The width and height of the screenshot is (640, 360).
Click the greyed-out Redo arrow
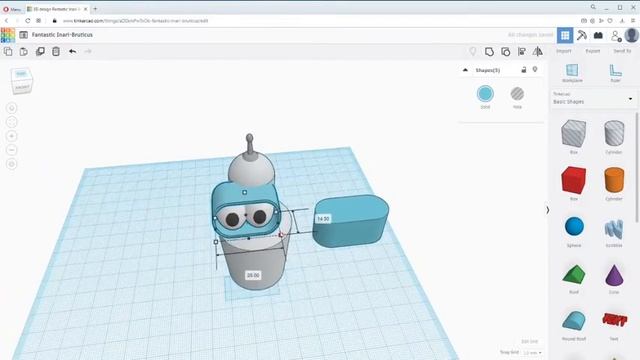(x=88, y=51)
